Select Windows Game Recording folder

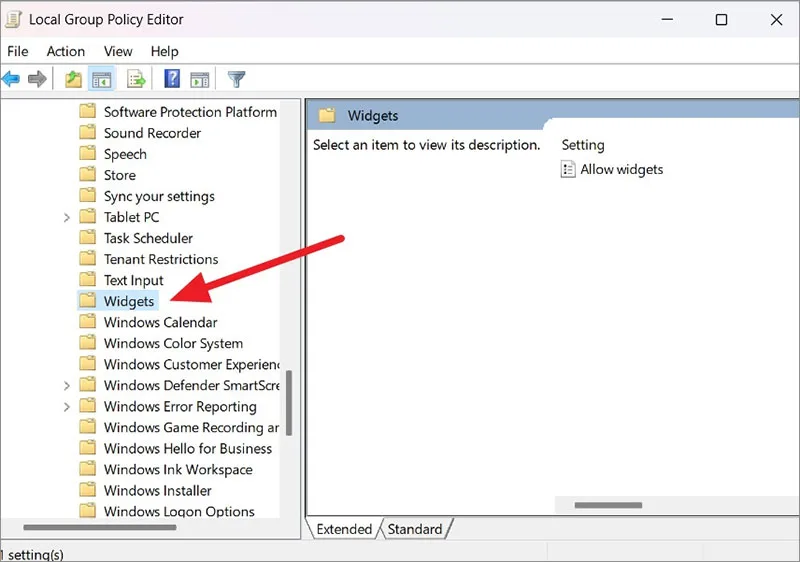191,427
